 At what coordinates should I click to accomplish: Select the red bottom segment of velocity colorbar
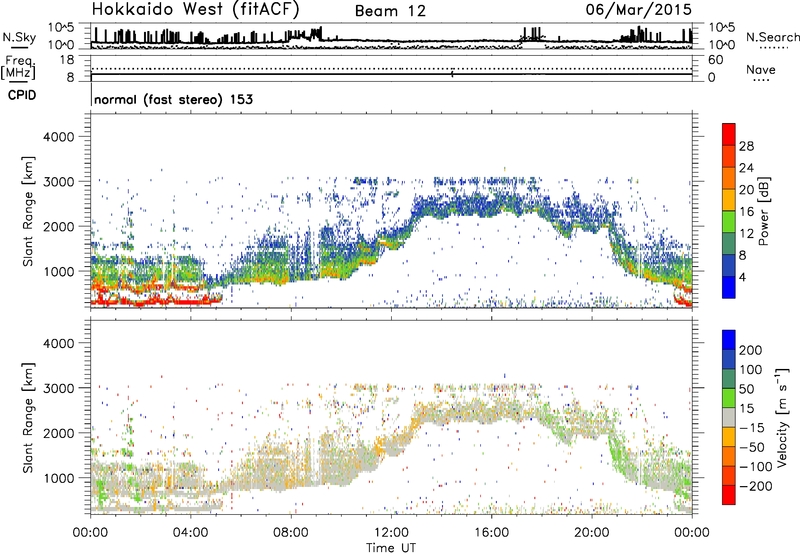point(729,495)
